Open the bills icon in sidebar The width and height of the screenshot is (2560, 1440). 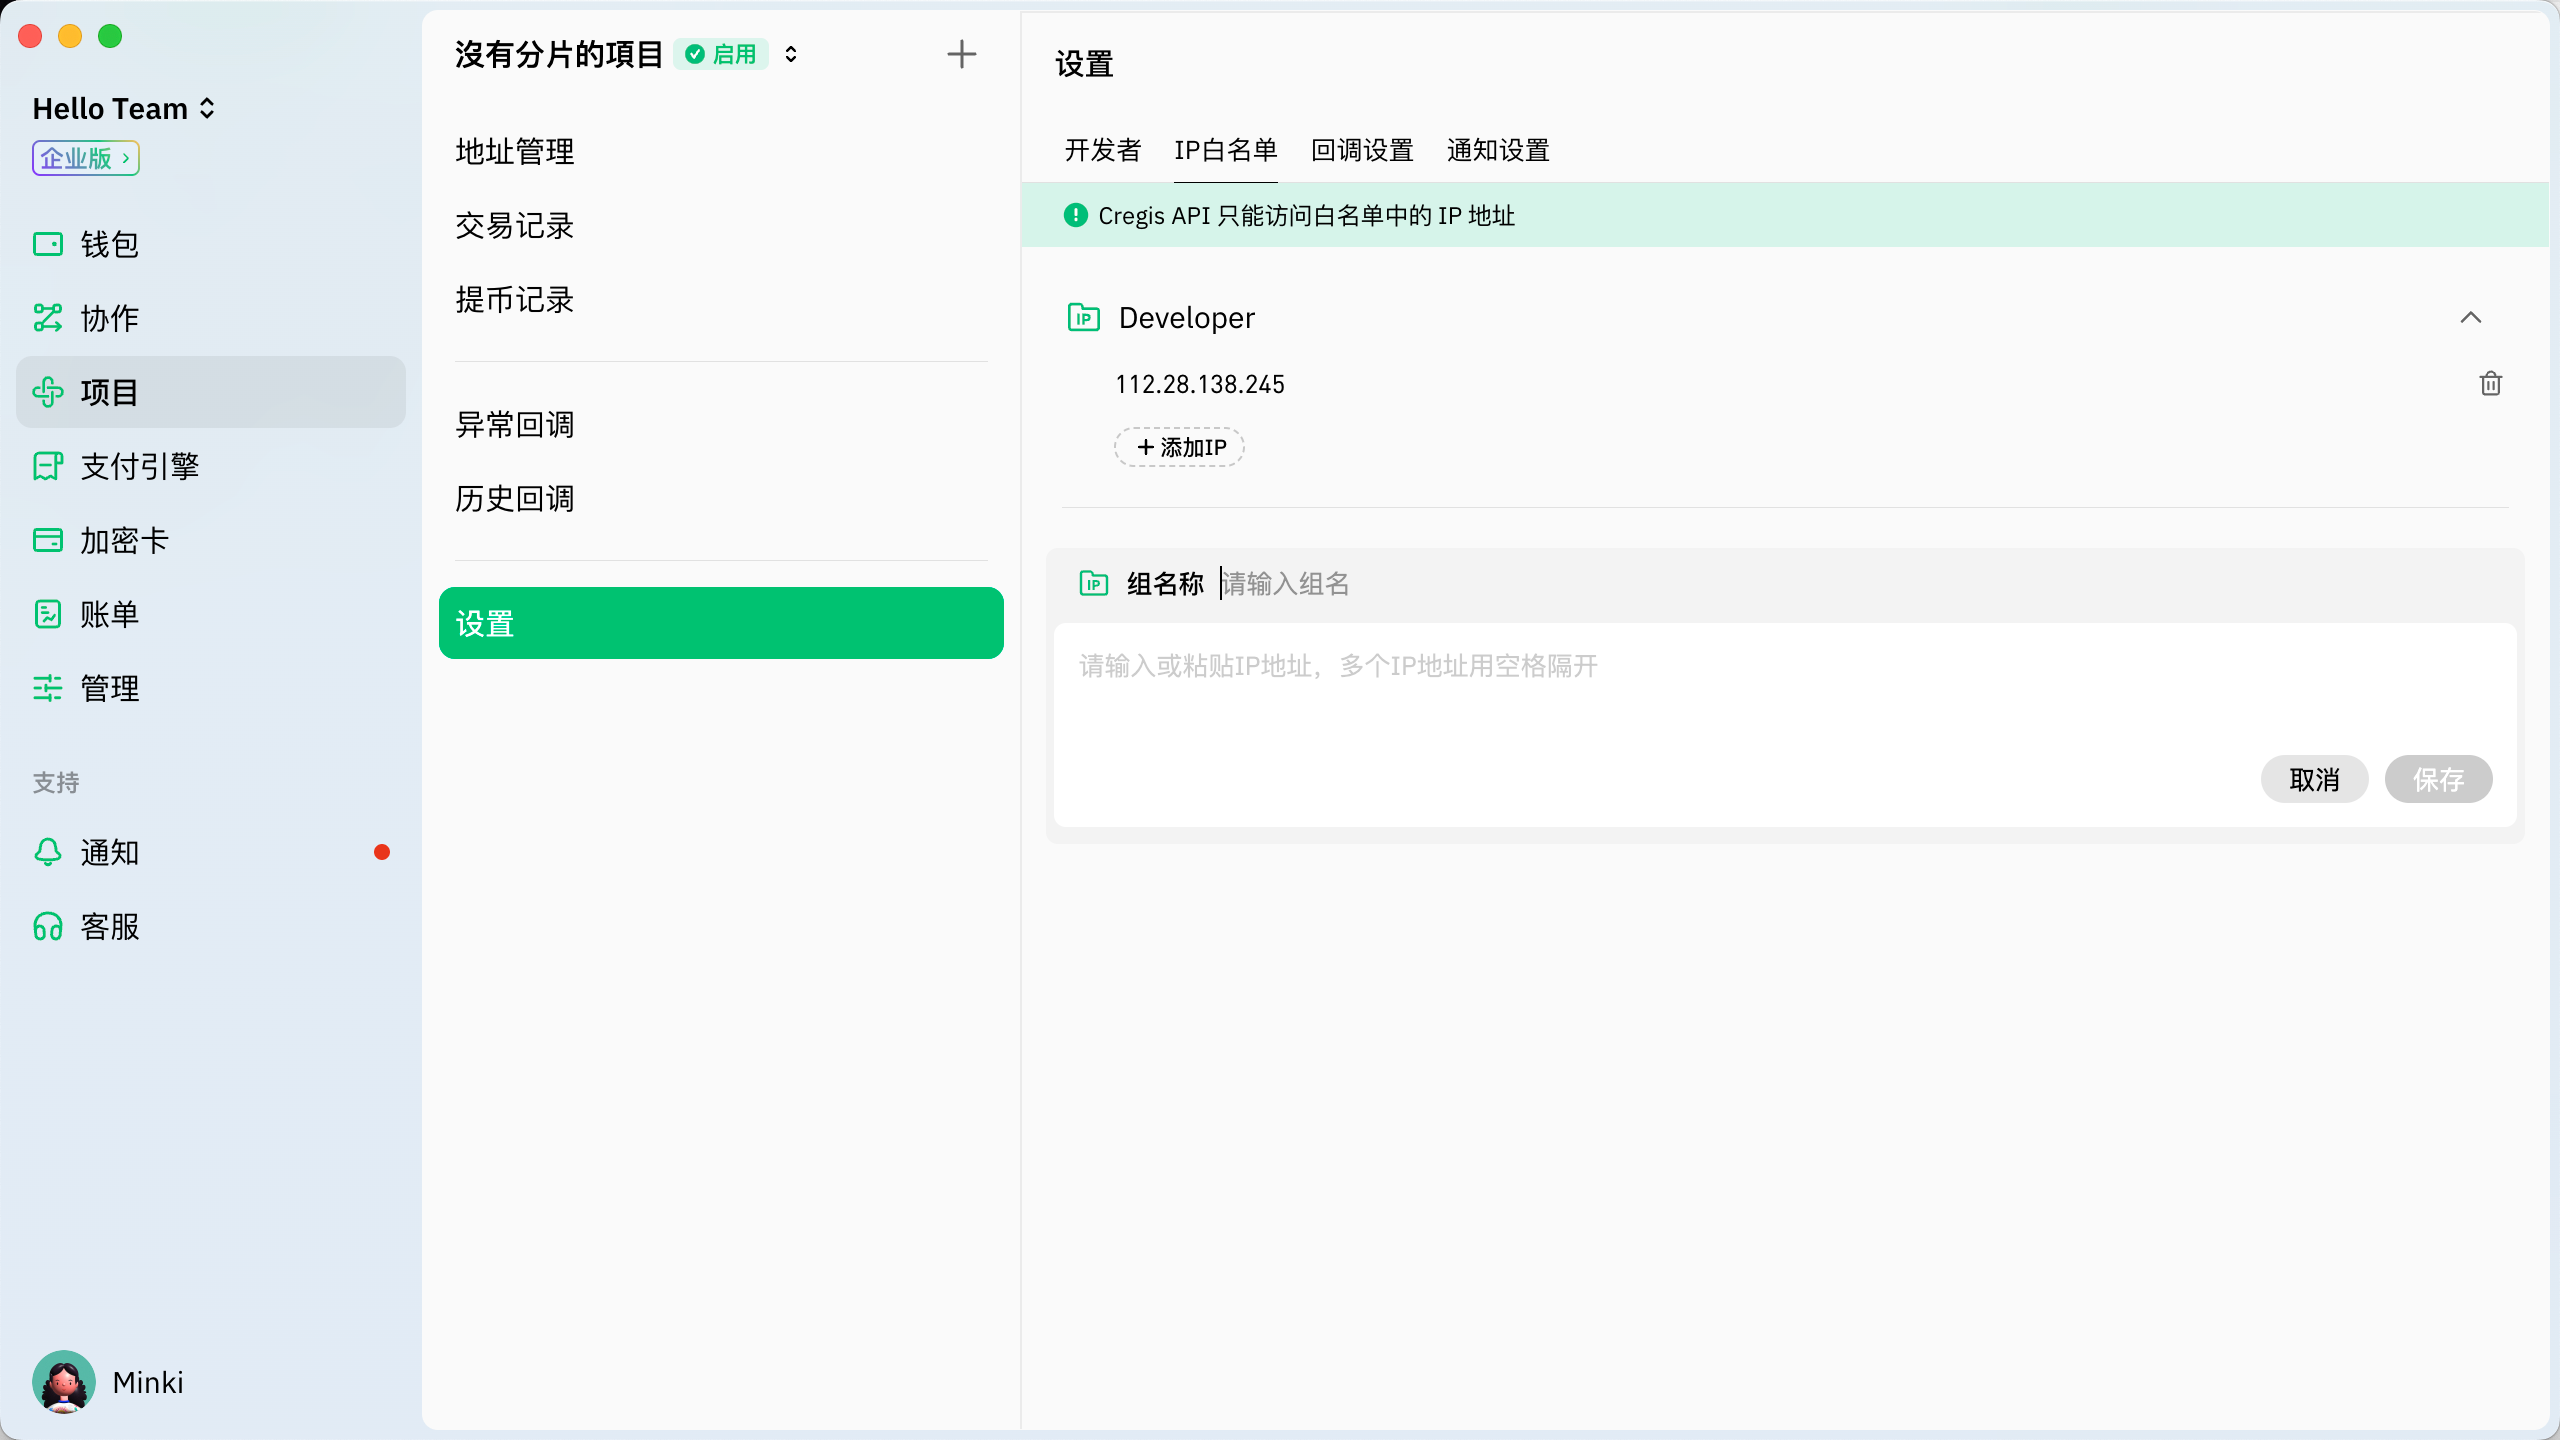click(x=48, y=614)
